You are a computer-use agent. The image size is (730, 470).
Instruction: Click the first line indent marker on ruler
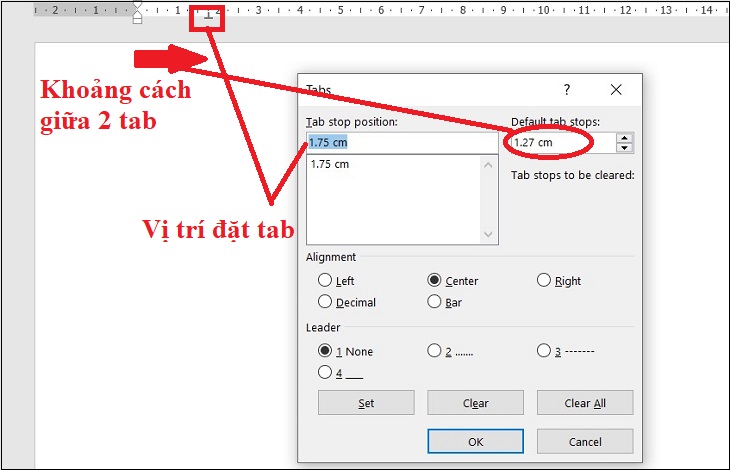coord(137,6)
